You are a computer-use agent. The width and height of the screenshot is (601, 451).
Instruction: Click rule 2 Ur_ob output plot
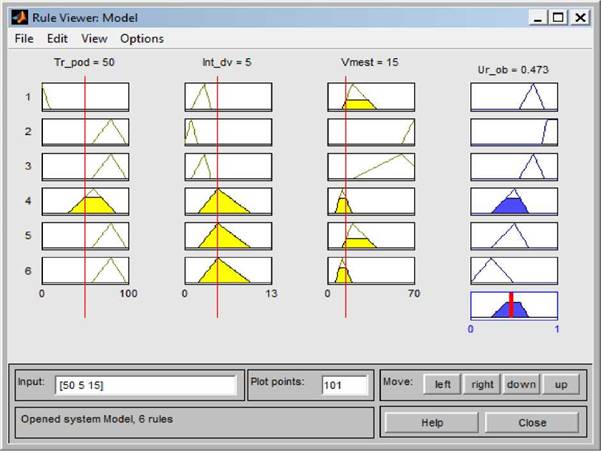click(514, 132)
